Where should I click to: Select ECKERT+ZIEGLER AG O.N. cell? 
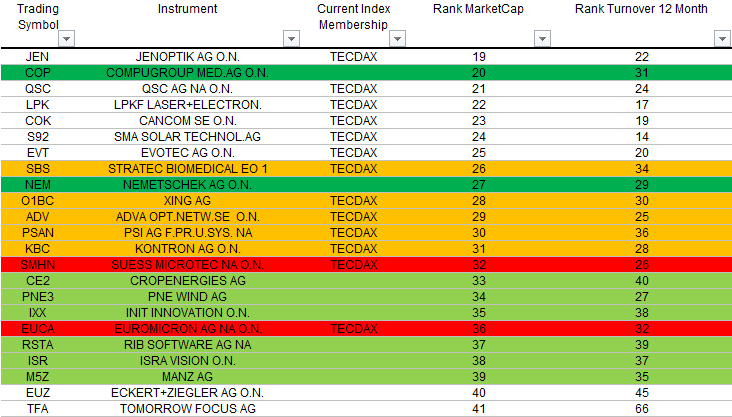click(x=187, y=393)
